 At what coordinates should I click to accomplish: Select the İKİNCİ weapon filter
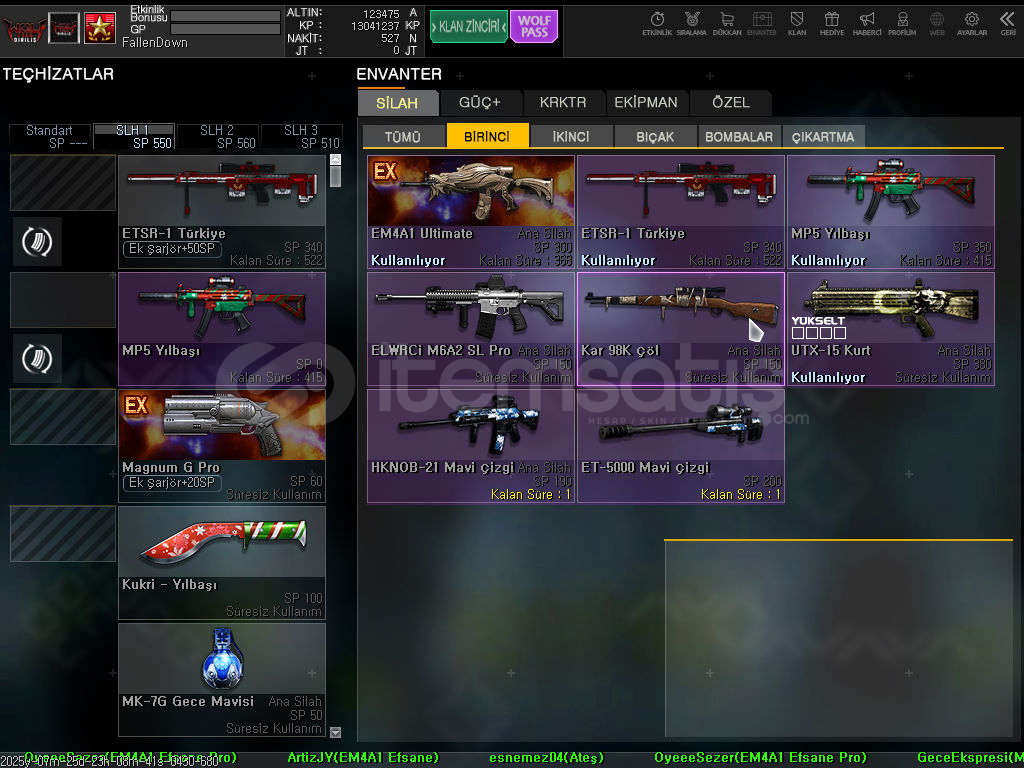coord(571,136)
